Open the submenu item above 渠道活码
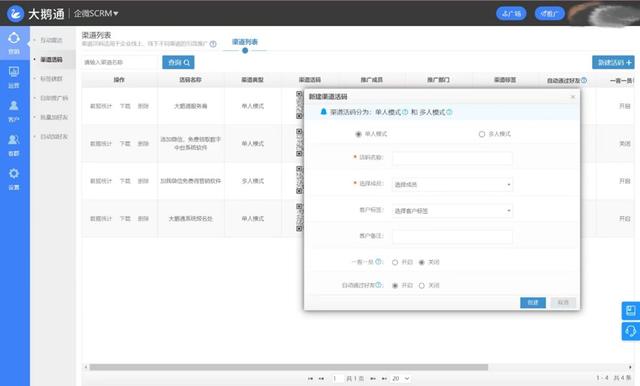 [51, 40]
